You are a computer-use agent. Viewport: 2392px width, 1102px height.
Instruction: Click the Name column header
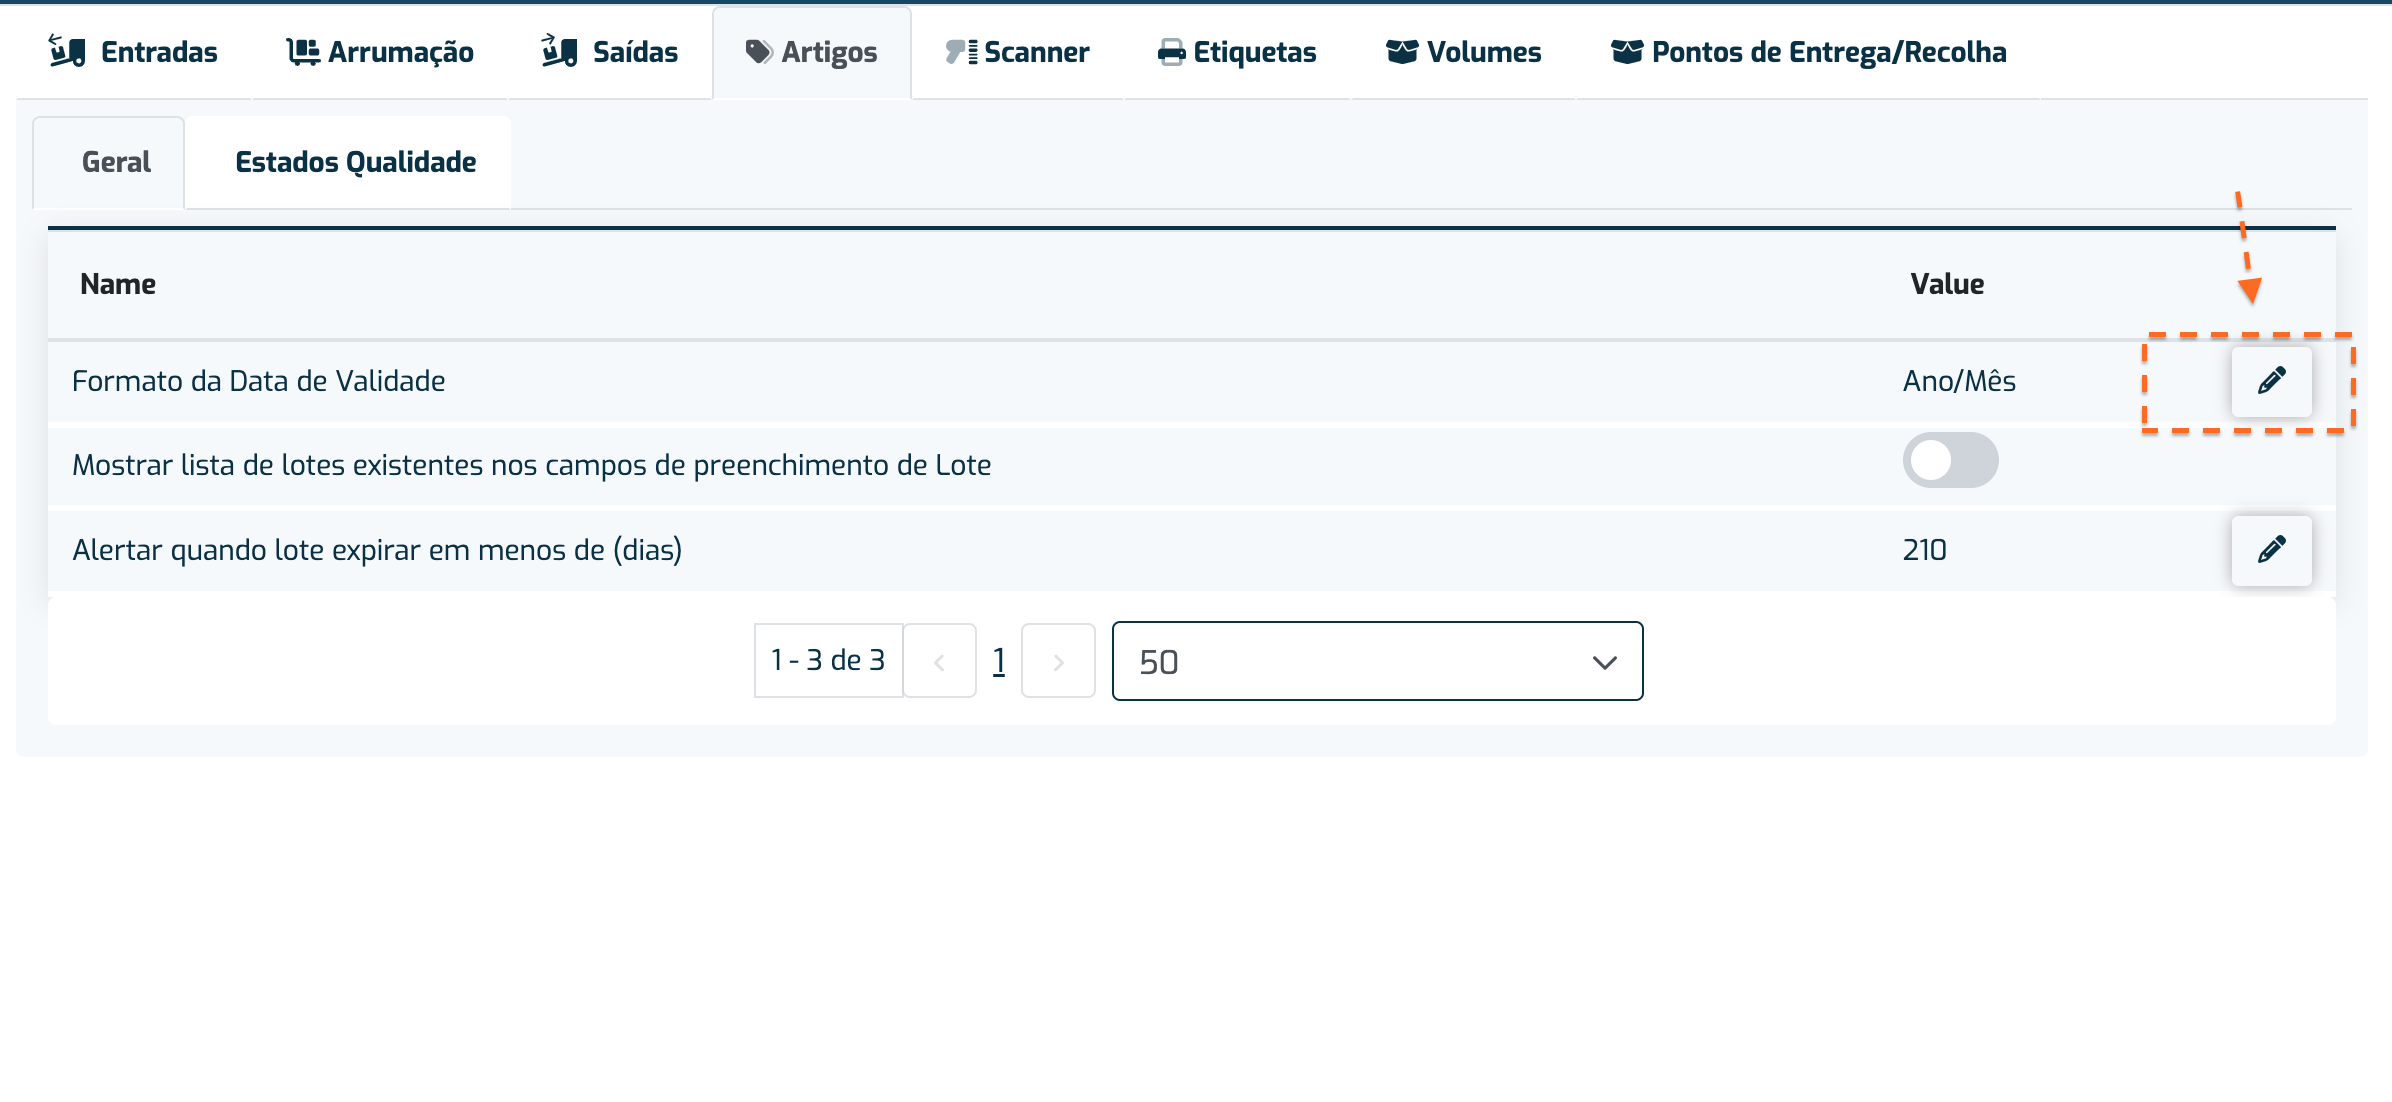pos(118,284)
